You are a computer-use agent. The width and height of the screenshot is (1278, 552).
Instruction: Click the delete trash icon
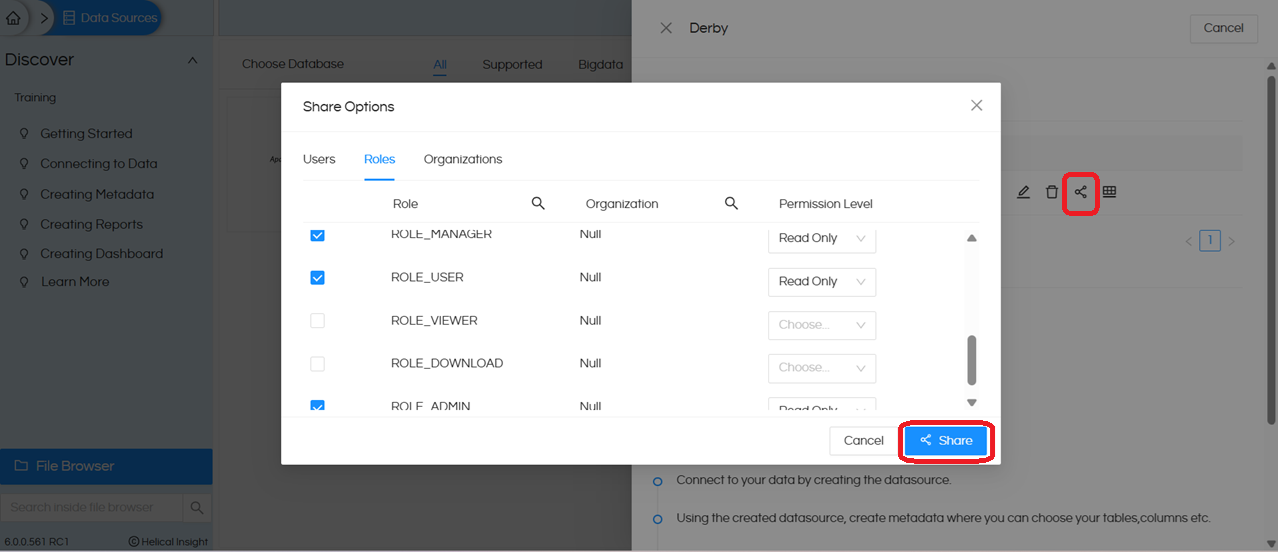(1051, 192)
